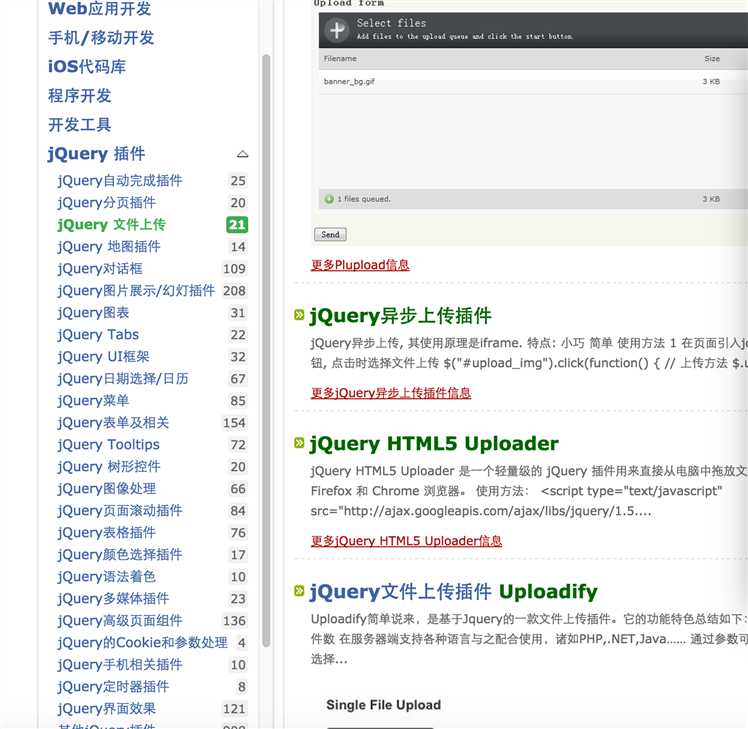Select jQuery颜色选择插件 in sidebar
The height and width of the screenshot is (729, 748).
click(x=120, y=554)
